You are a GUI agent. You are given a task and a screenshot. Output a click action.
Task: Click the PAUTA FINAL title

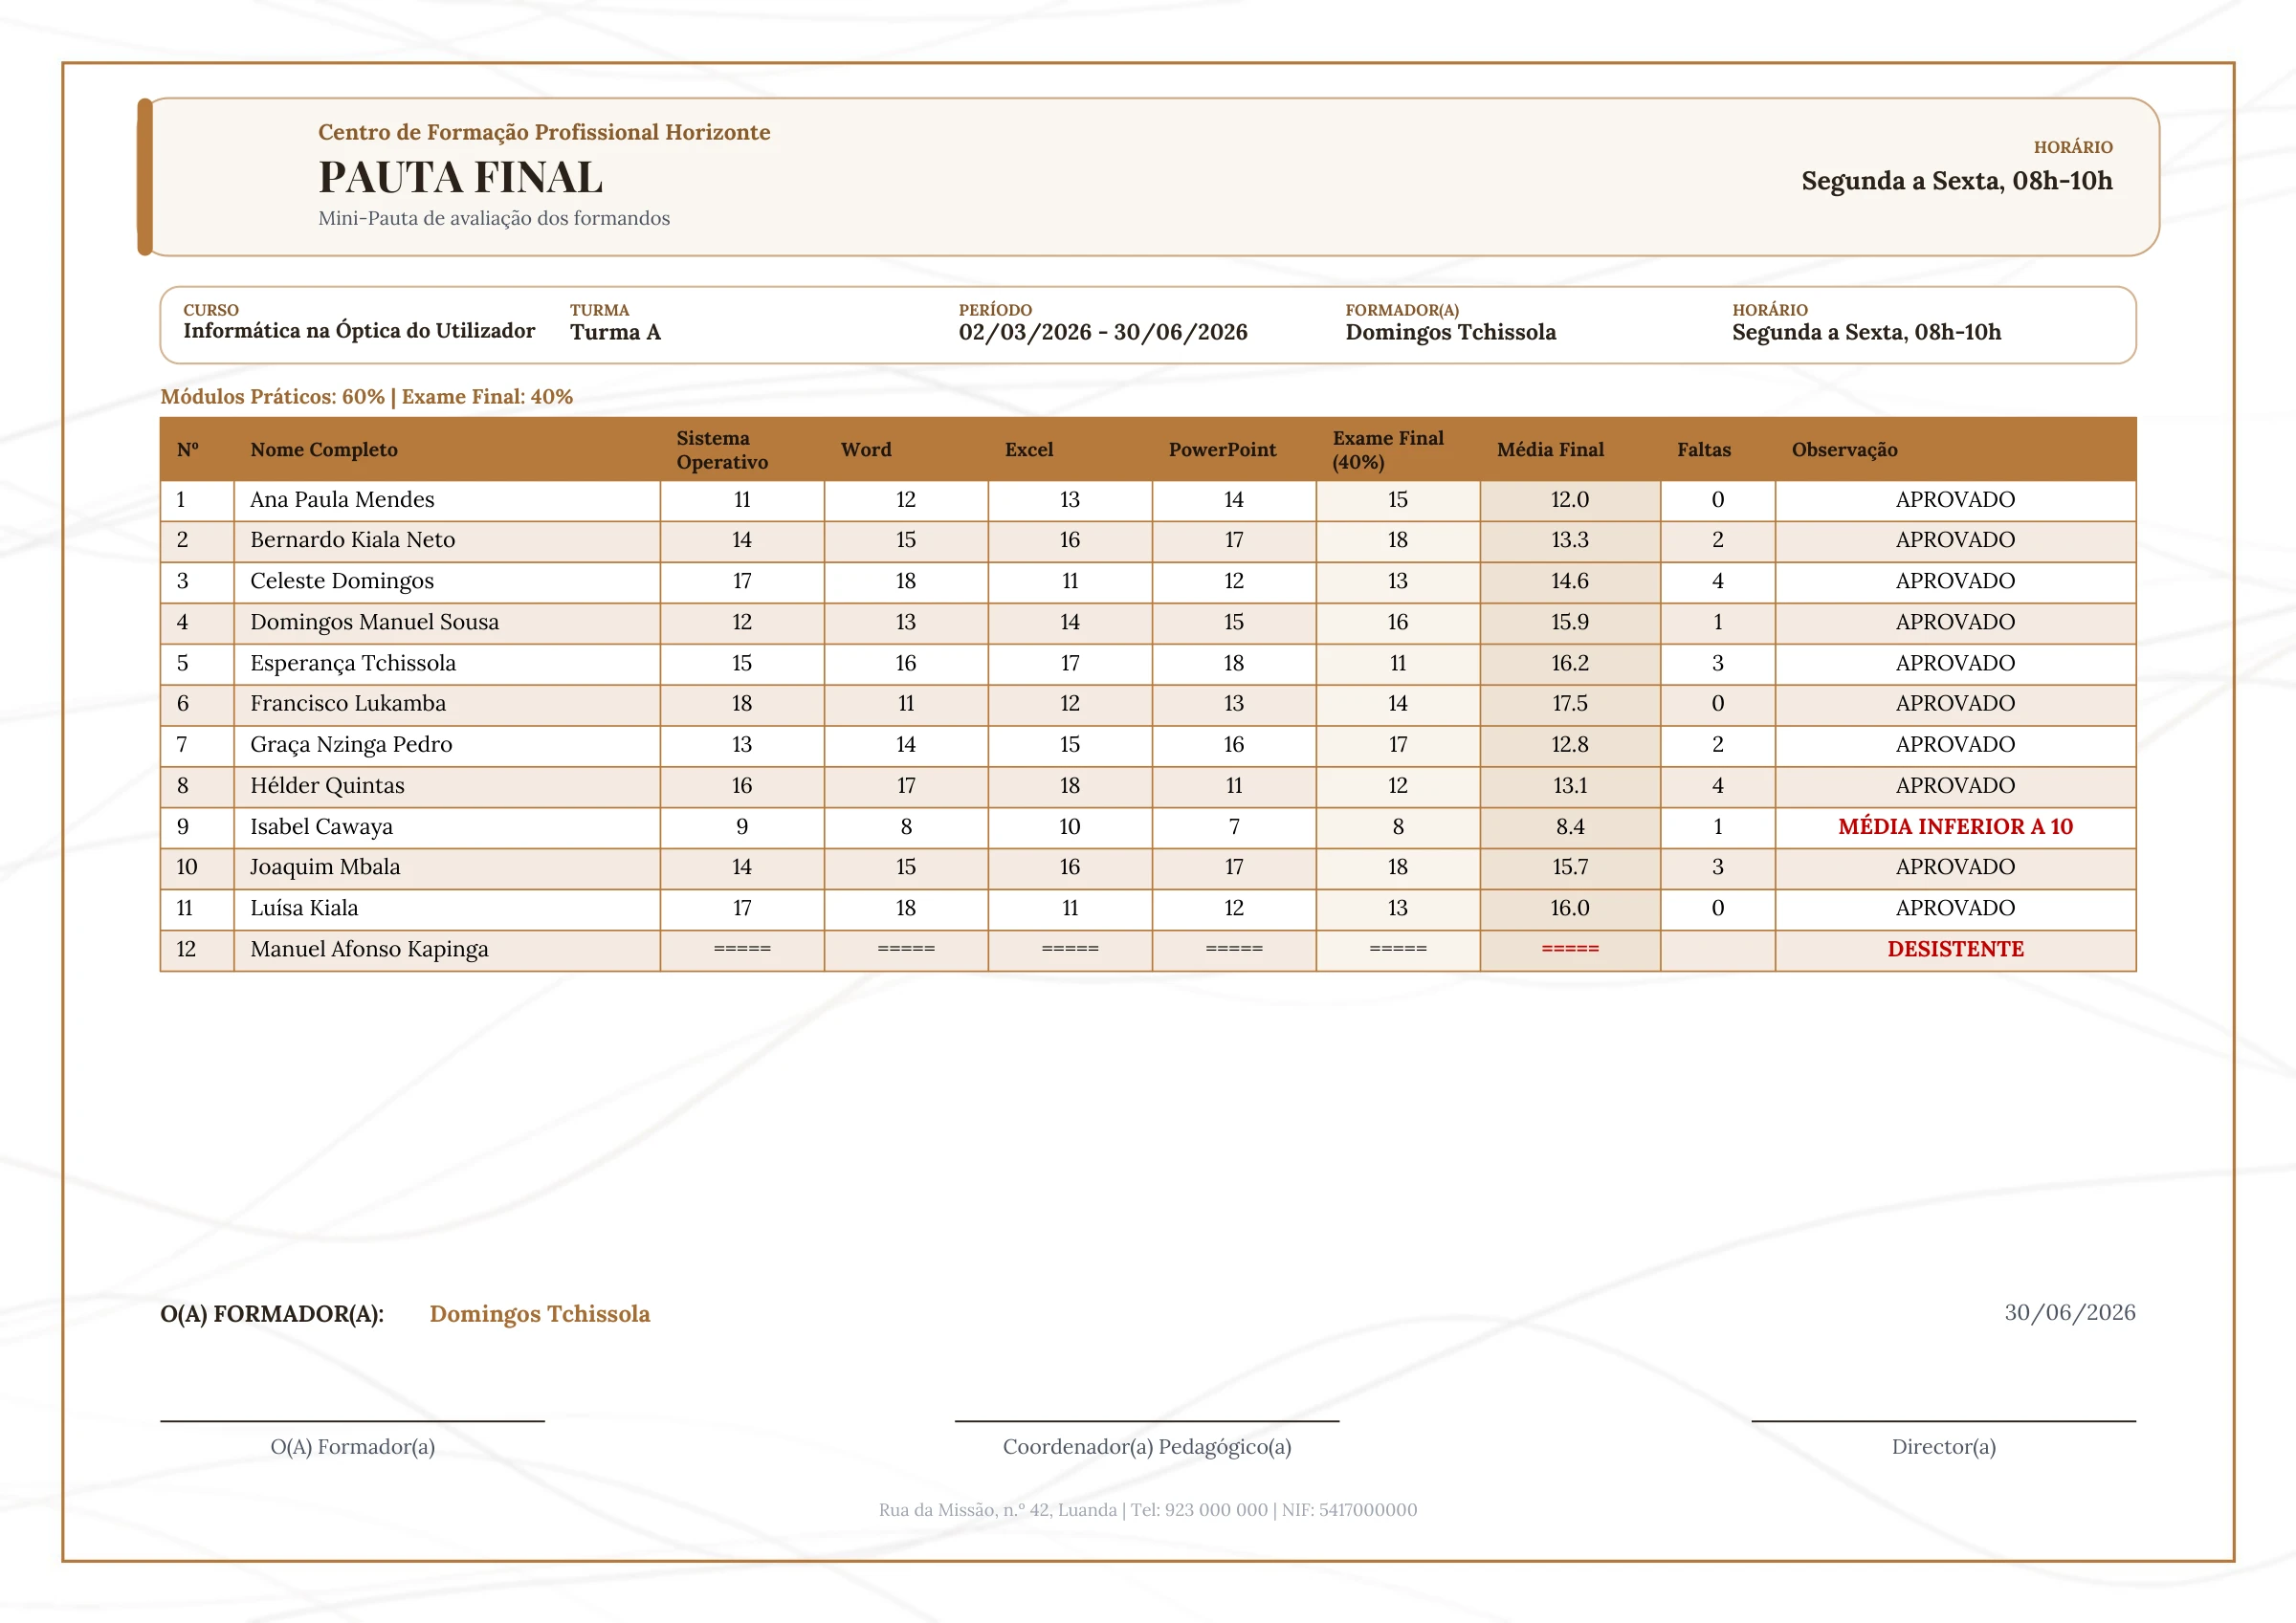pos(461,177)
